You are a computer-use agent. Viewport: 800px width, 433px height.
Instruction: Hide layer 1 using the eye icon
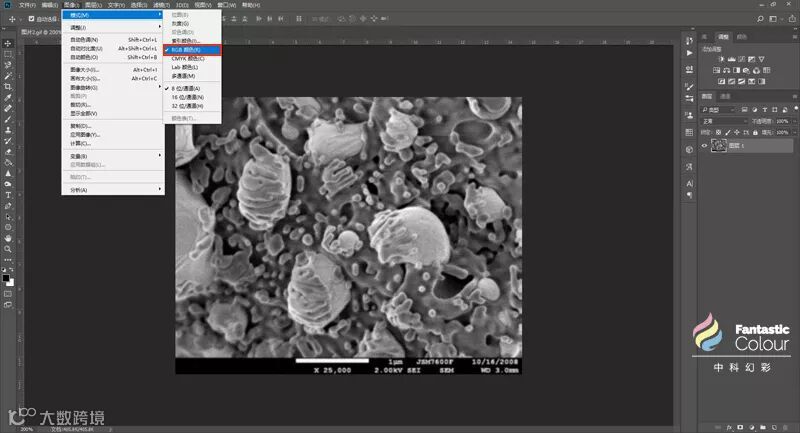[704, 146]
